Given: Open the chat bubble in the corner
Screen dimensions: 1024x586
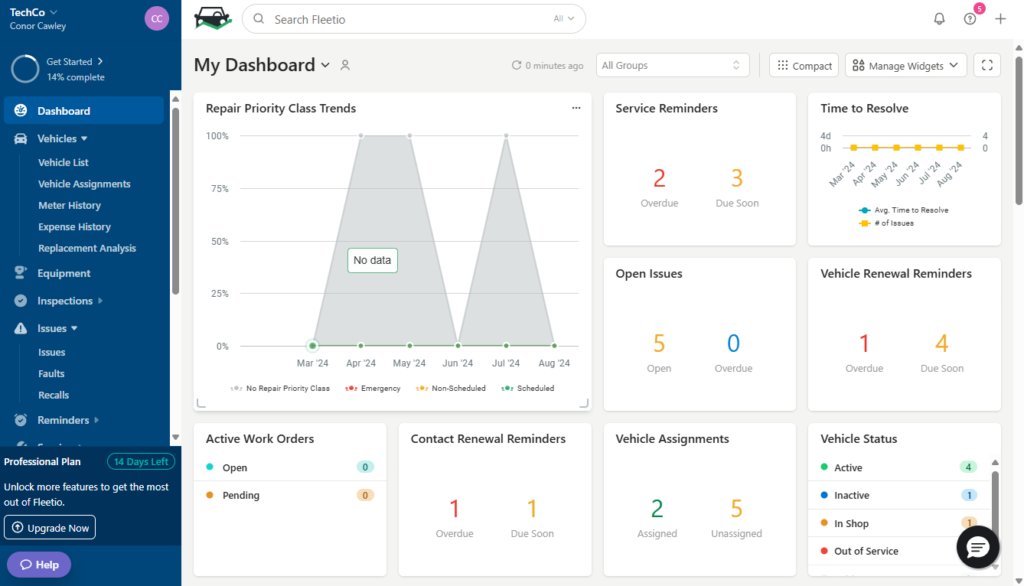Looking at the screenshot, I should tap(977, 547).
